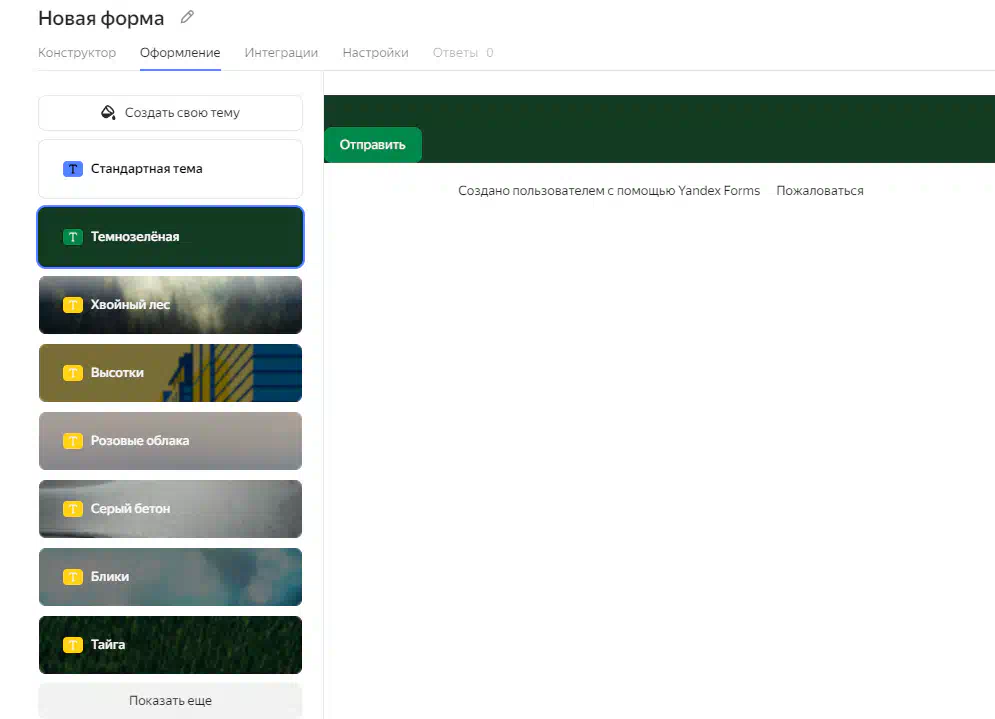This screenshot has width=995, height=719.
Task: Select the Темнозелёная theme card
Action: (x=170, y=237)
